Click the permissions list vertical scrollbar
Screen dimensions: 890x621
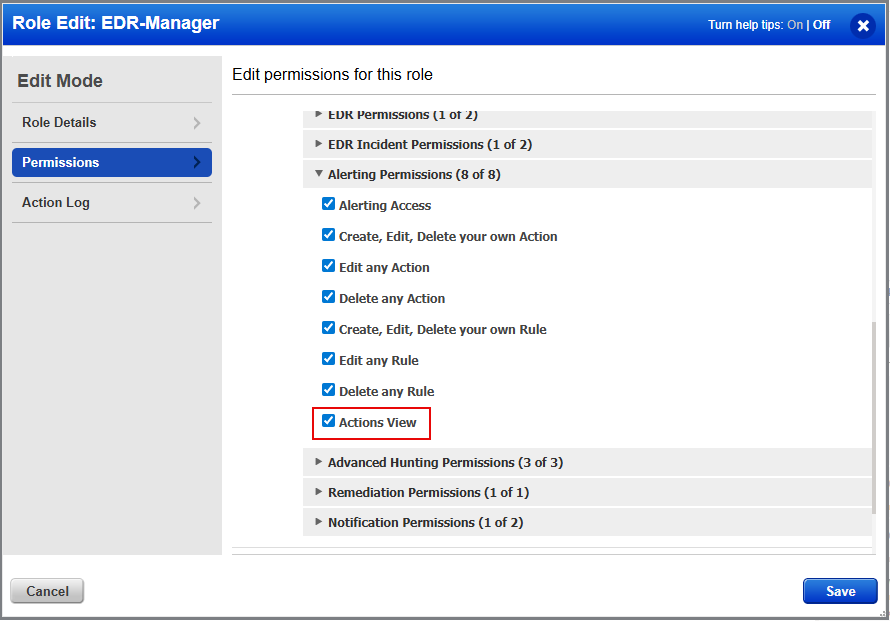[x=874, y=420]
